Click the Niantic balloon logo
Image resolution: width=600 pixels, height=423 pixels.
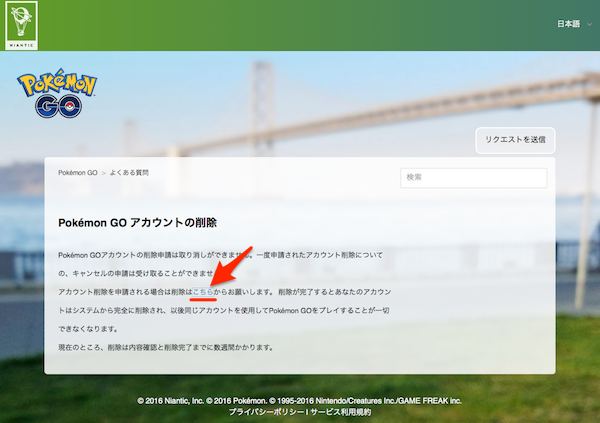(21, 25)
